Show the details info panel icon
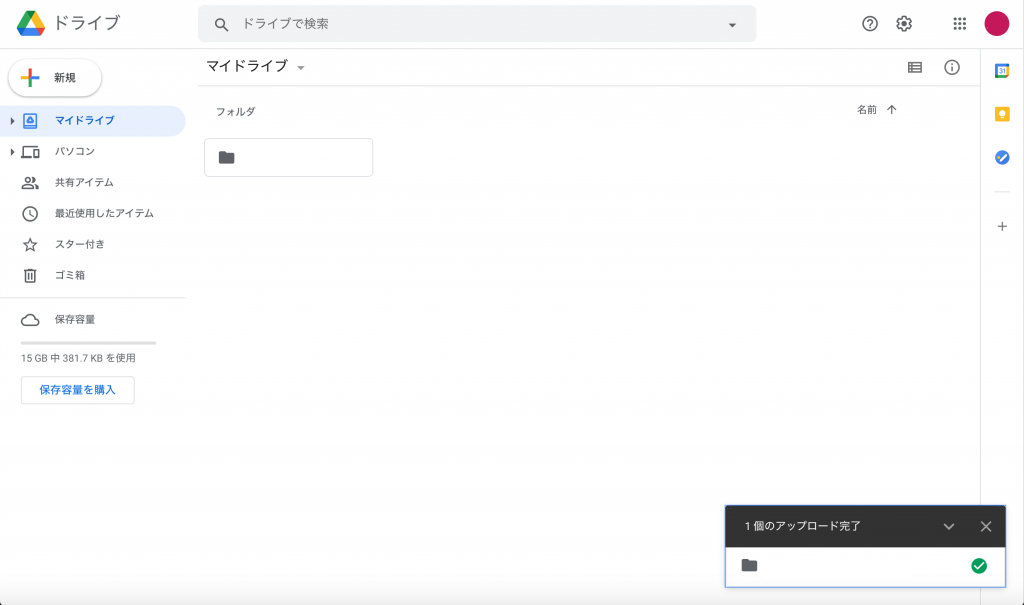This screenshot has height=605, width=1024. [x=952, y=67]
